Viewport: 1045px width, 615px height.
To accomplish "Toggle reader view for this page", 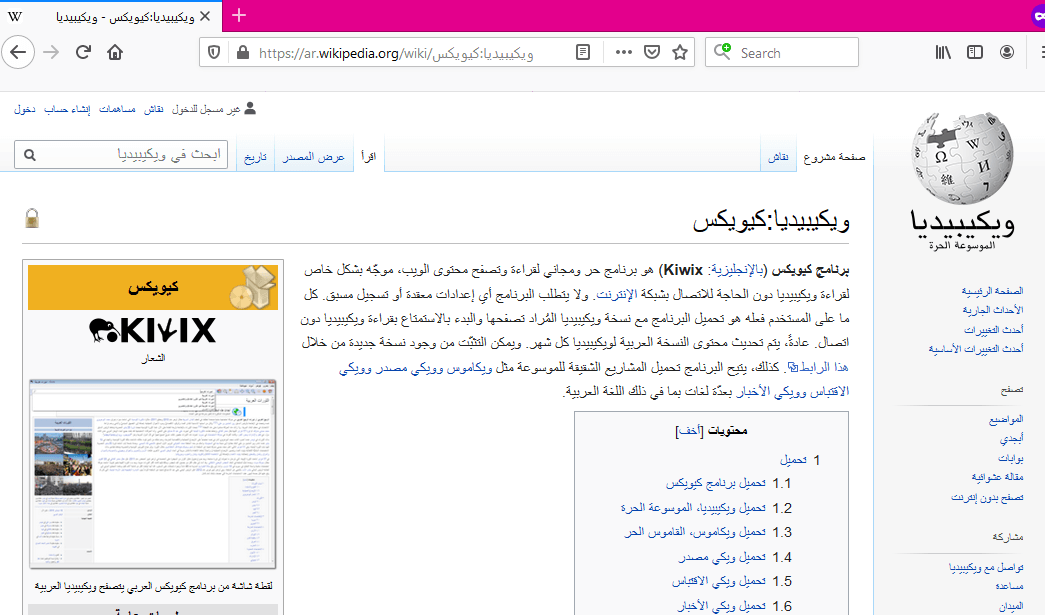I will [582, 53].
